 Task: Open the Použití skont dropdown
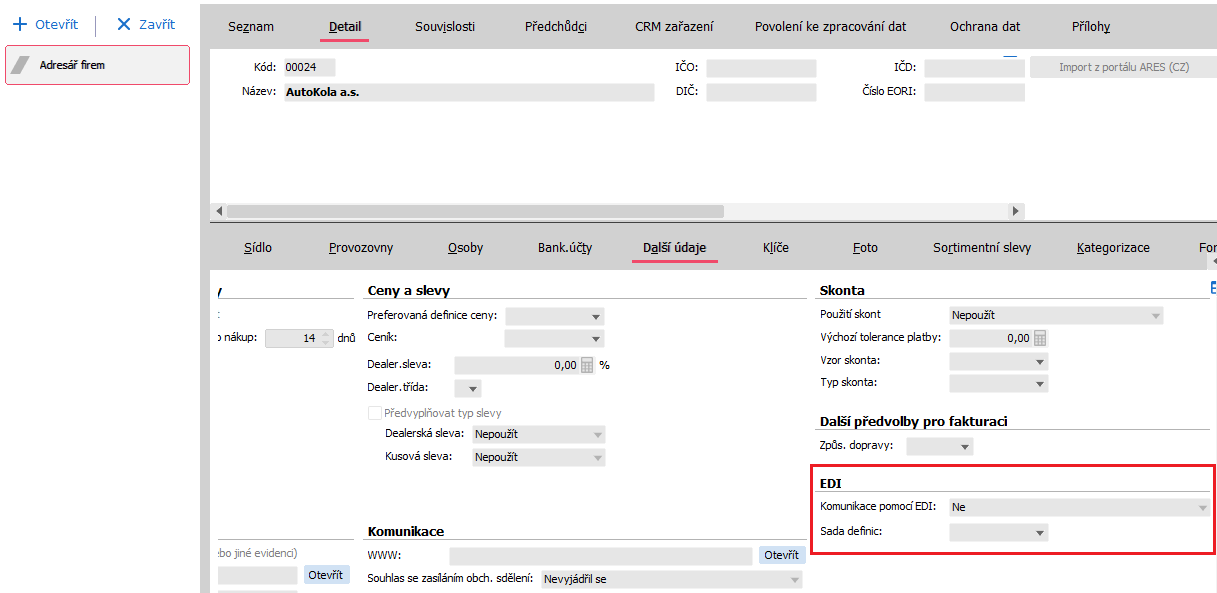[1155, 315]
